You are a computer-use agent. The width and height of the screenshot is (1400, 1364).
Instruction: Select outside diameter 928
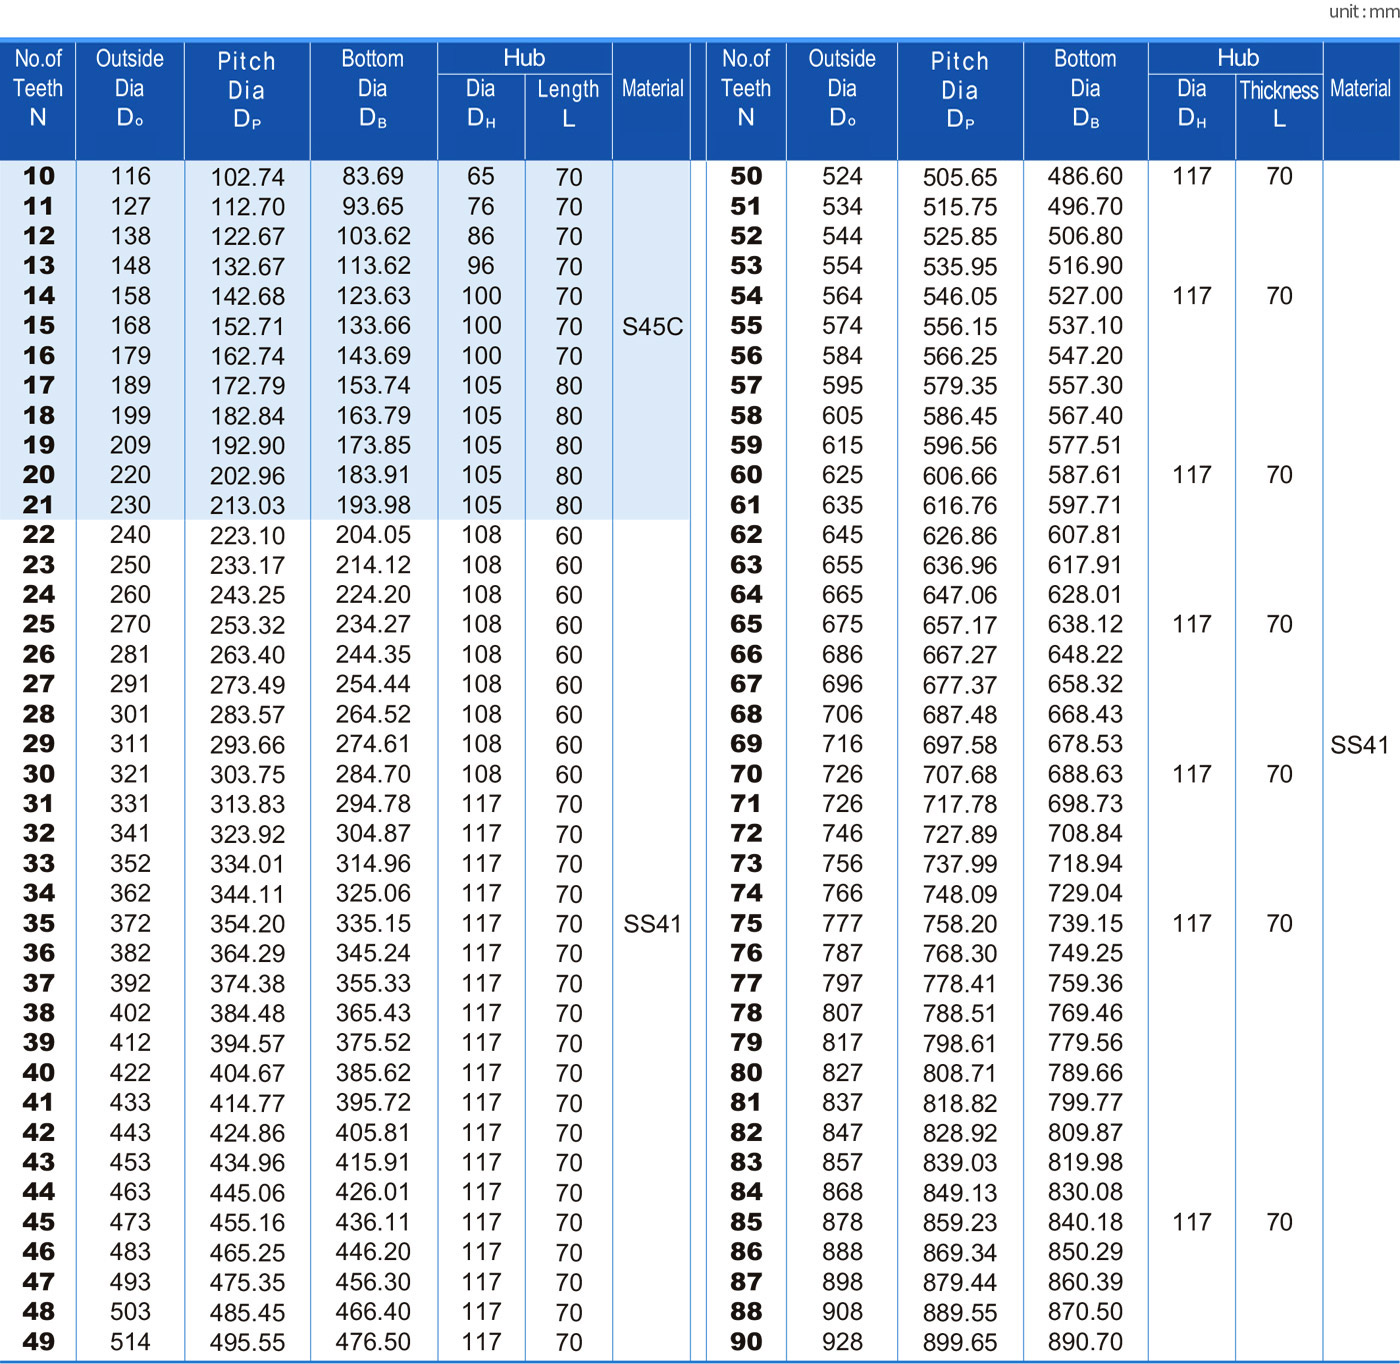(x=842, y=1341)
